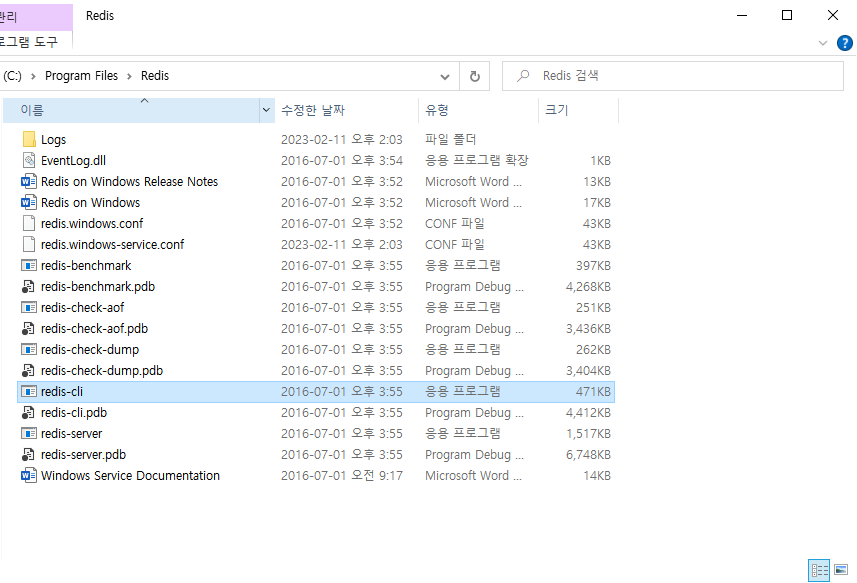Click 오전 9:17 modified date cell
The width and height of the screenshot is (857, 583).
coord(342,475)
